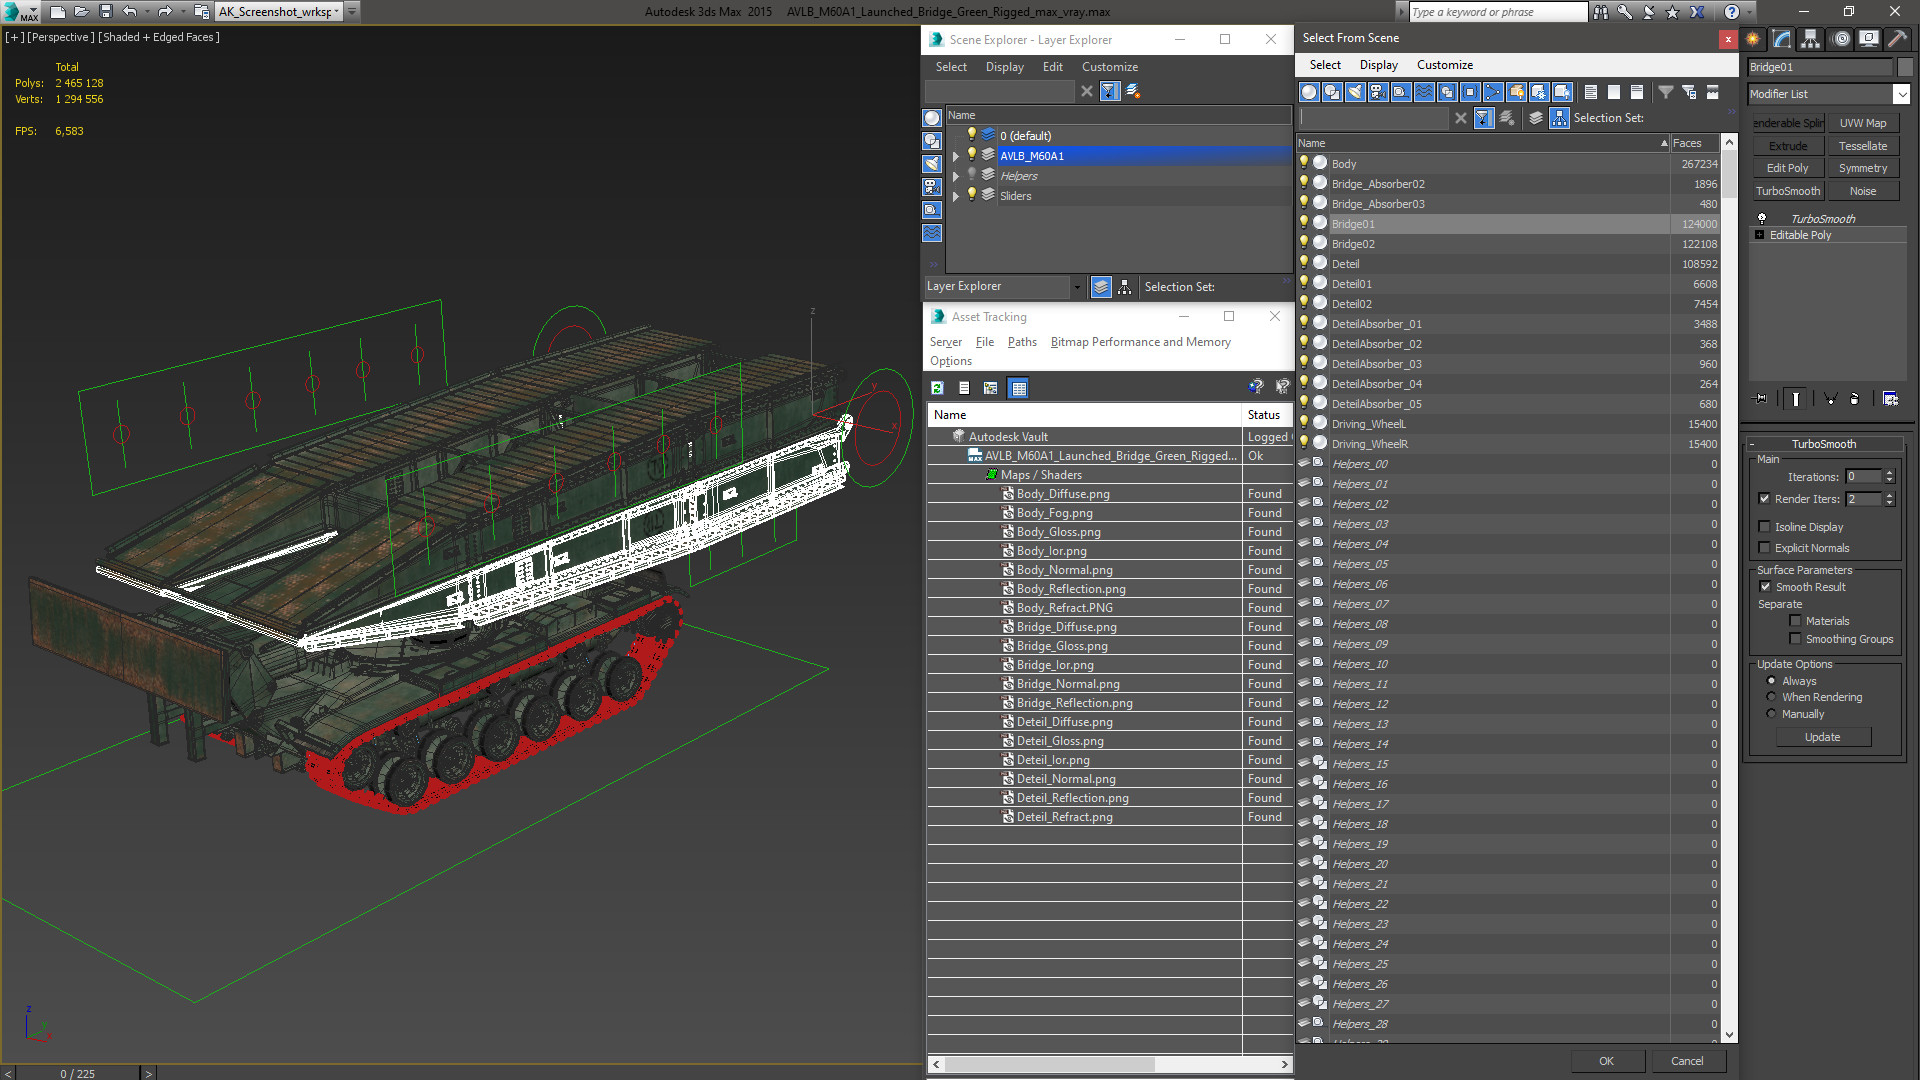Image resolution: width=1920 pixels, height=1080 pixels.
Task: Increase the Iterations spinner value
Action: tap(1889, 473)
